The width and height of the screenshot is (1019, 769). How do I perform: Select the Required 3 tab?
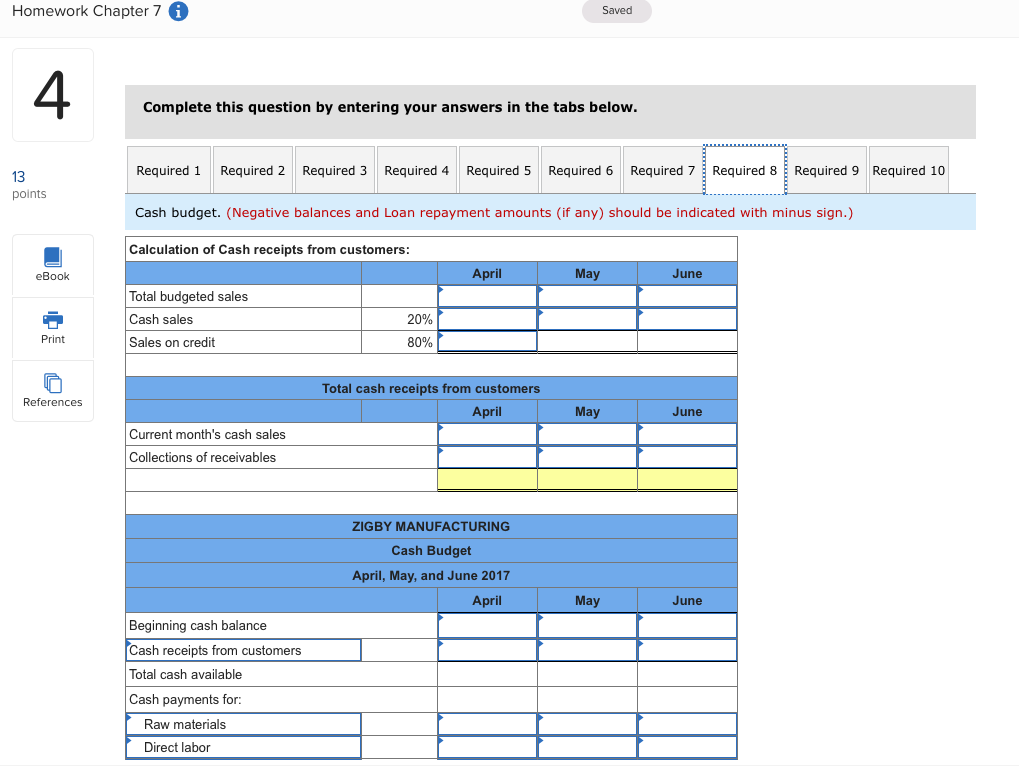click(x=335, y=170)
